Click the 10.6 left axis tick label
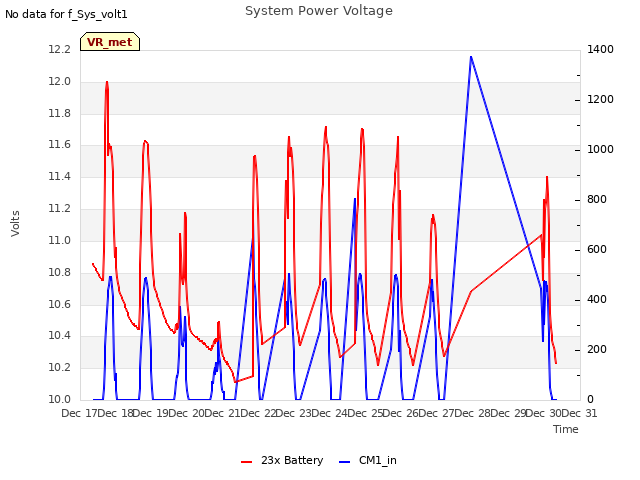This screenshot has width=640, height=480. coord(60,304)
